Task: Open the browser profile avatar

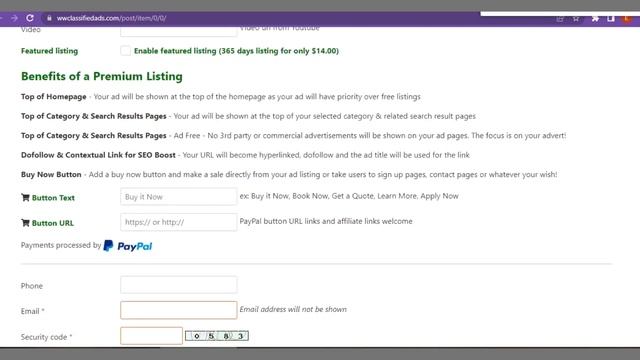Action: tap(626, 18)
